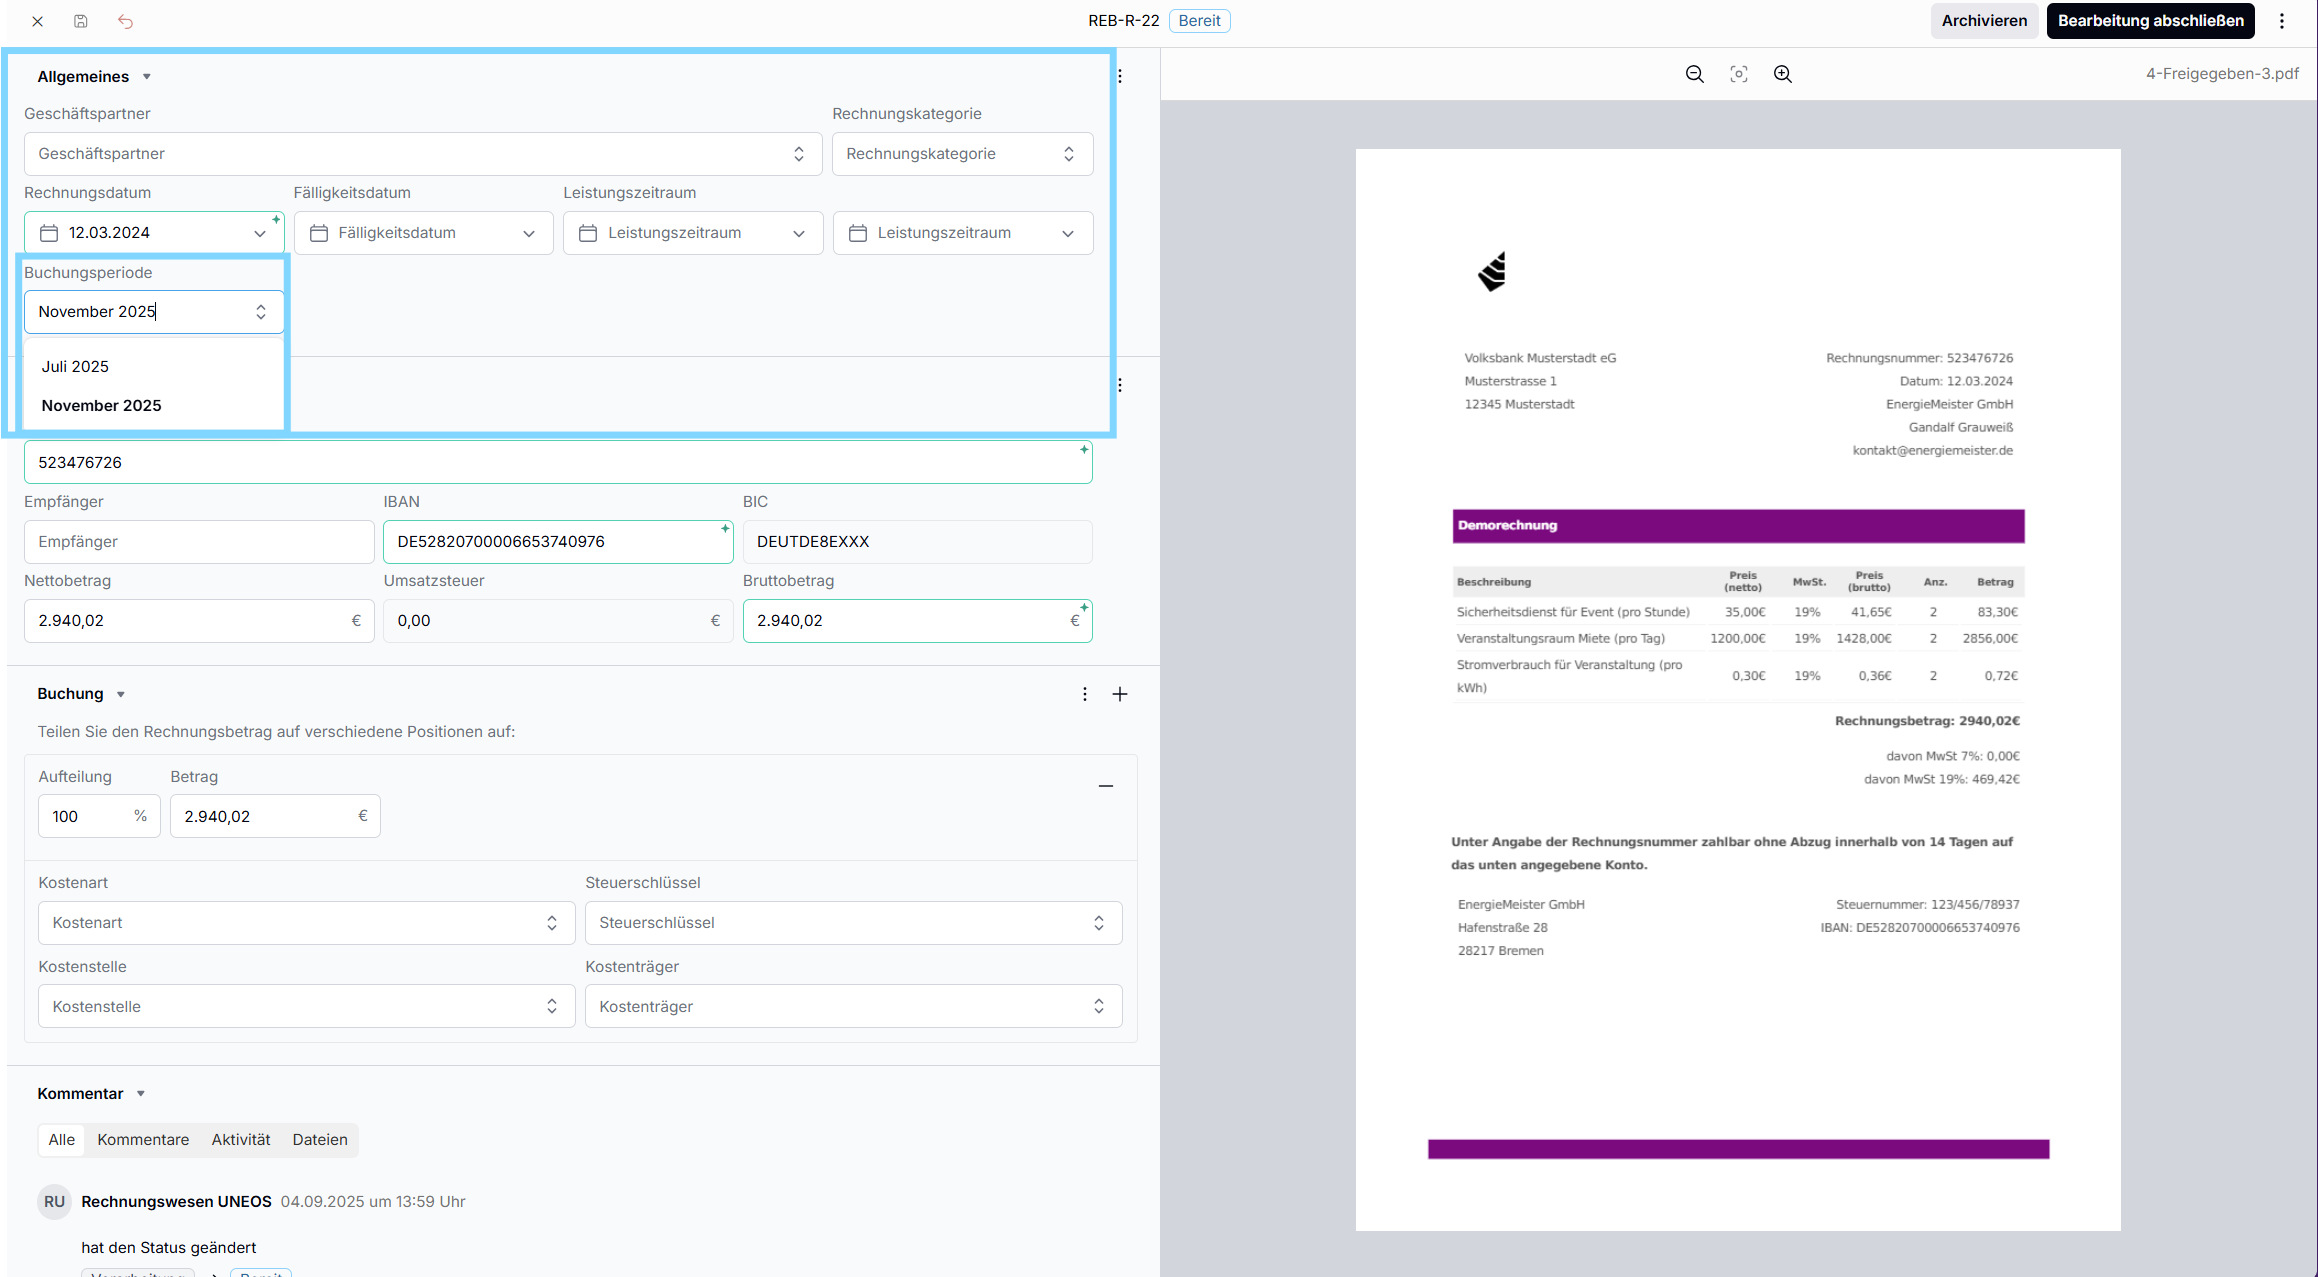Collapse the Allgemeines section
This screenshot has height=1277, width=2318.
tap(147, 77)
